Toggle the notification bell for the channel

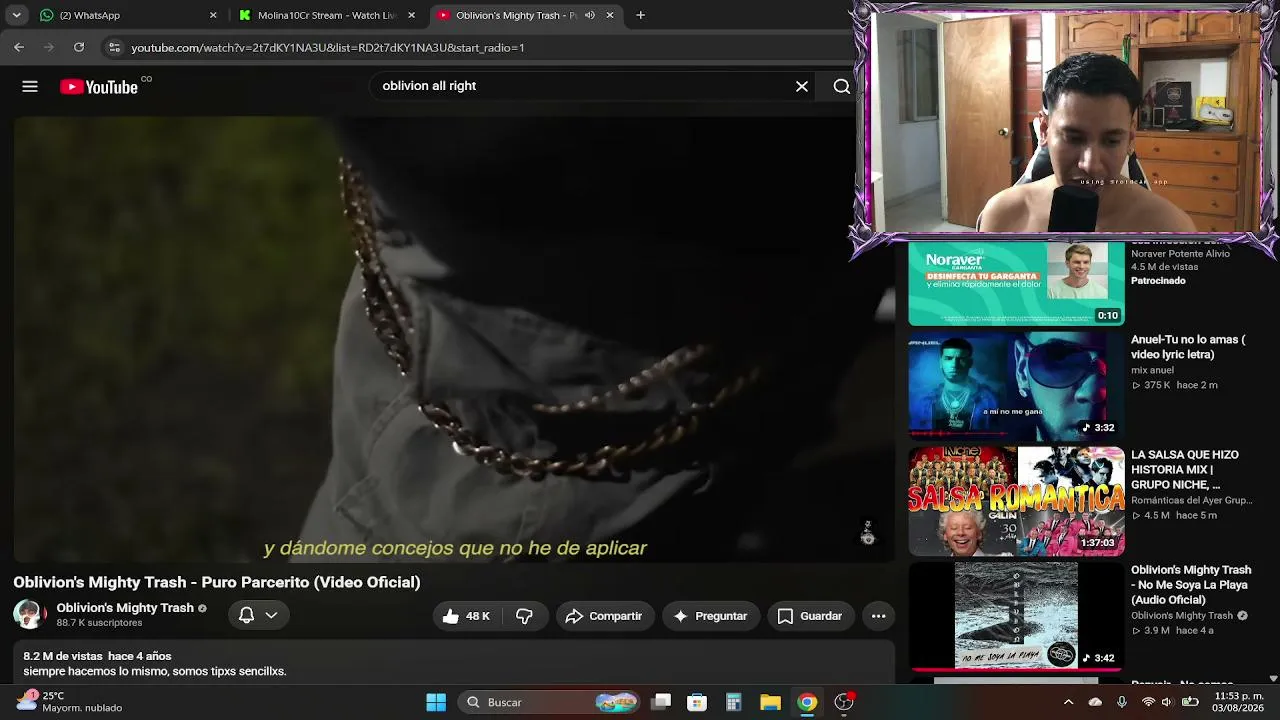257,616
